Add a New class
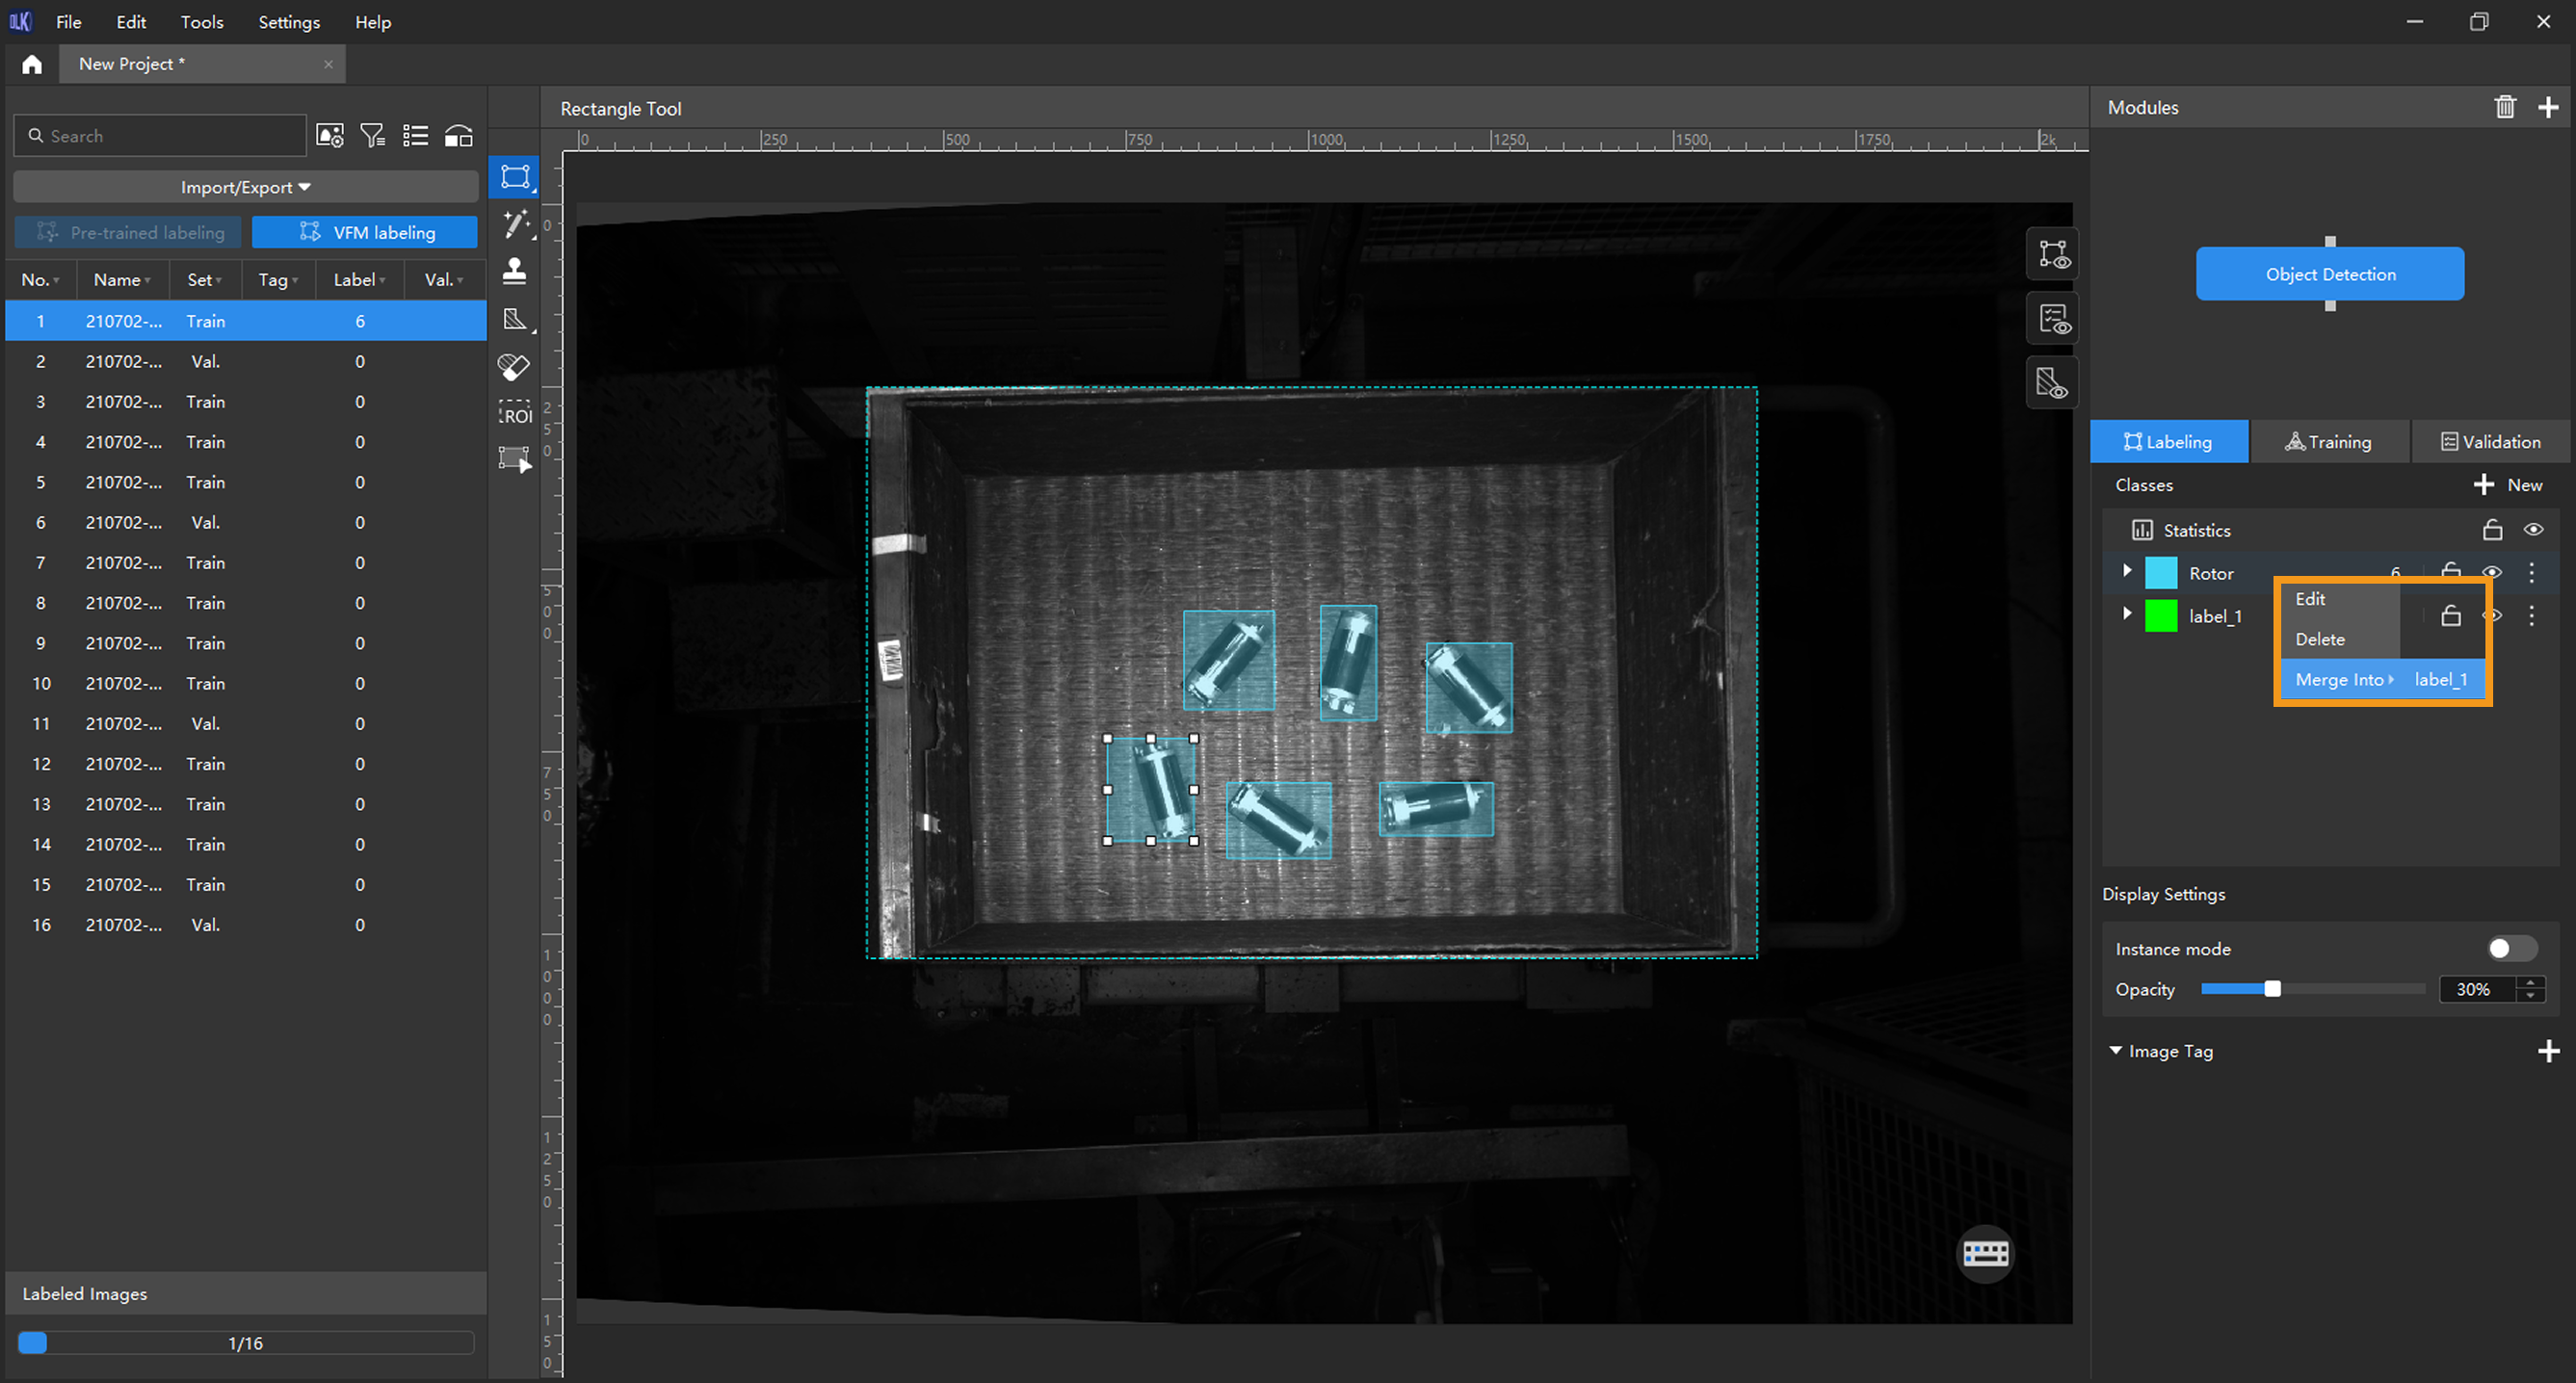 click(2509, 485)
